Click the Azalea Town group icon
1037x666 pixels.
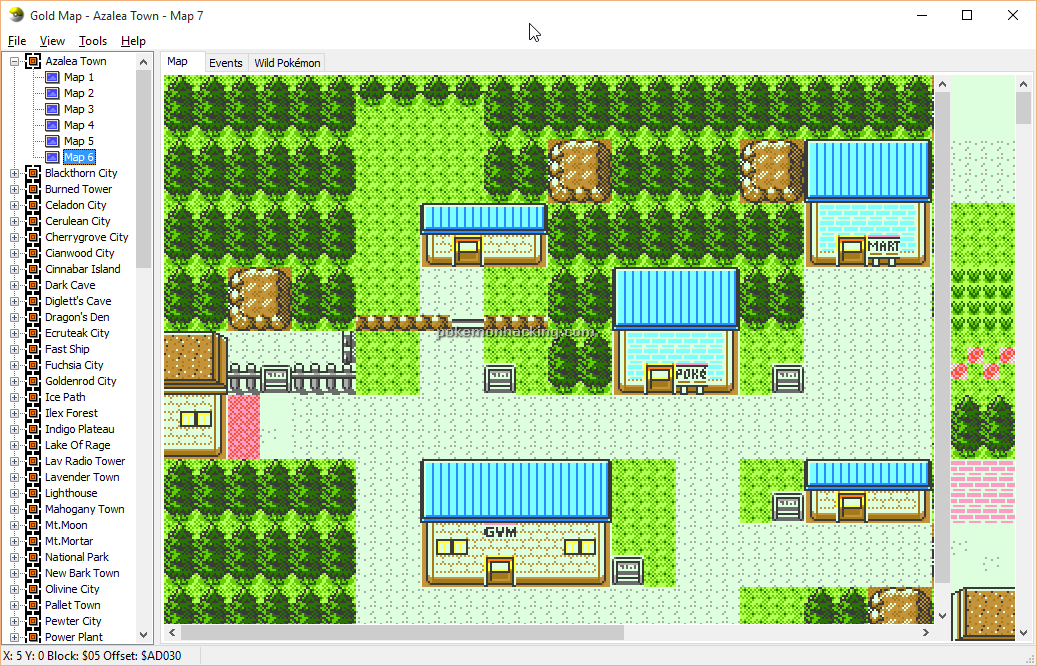(x=33, y=62)
